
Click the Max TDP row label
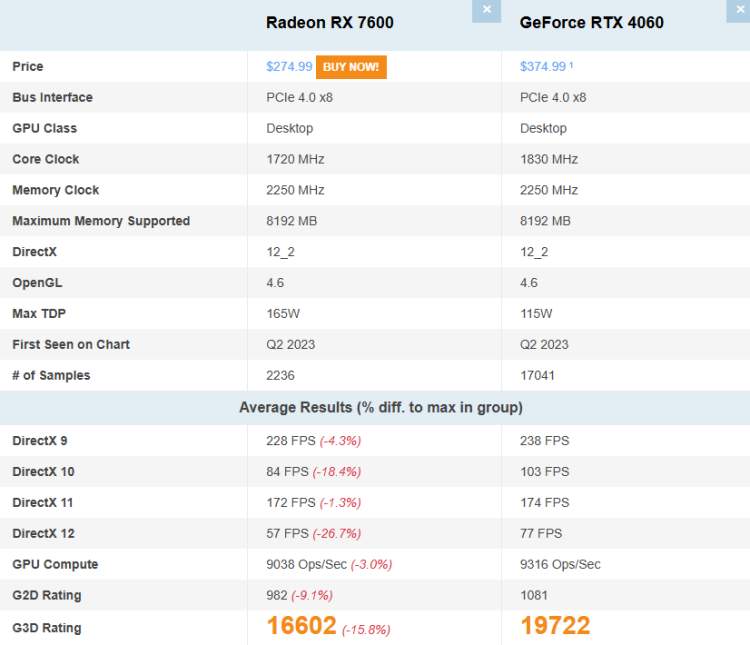(39, 313)
